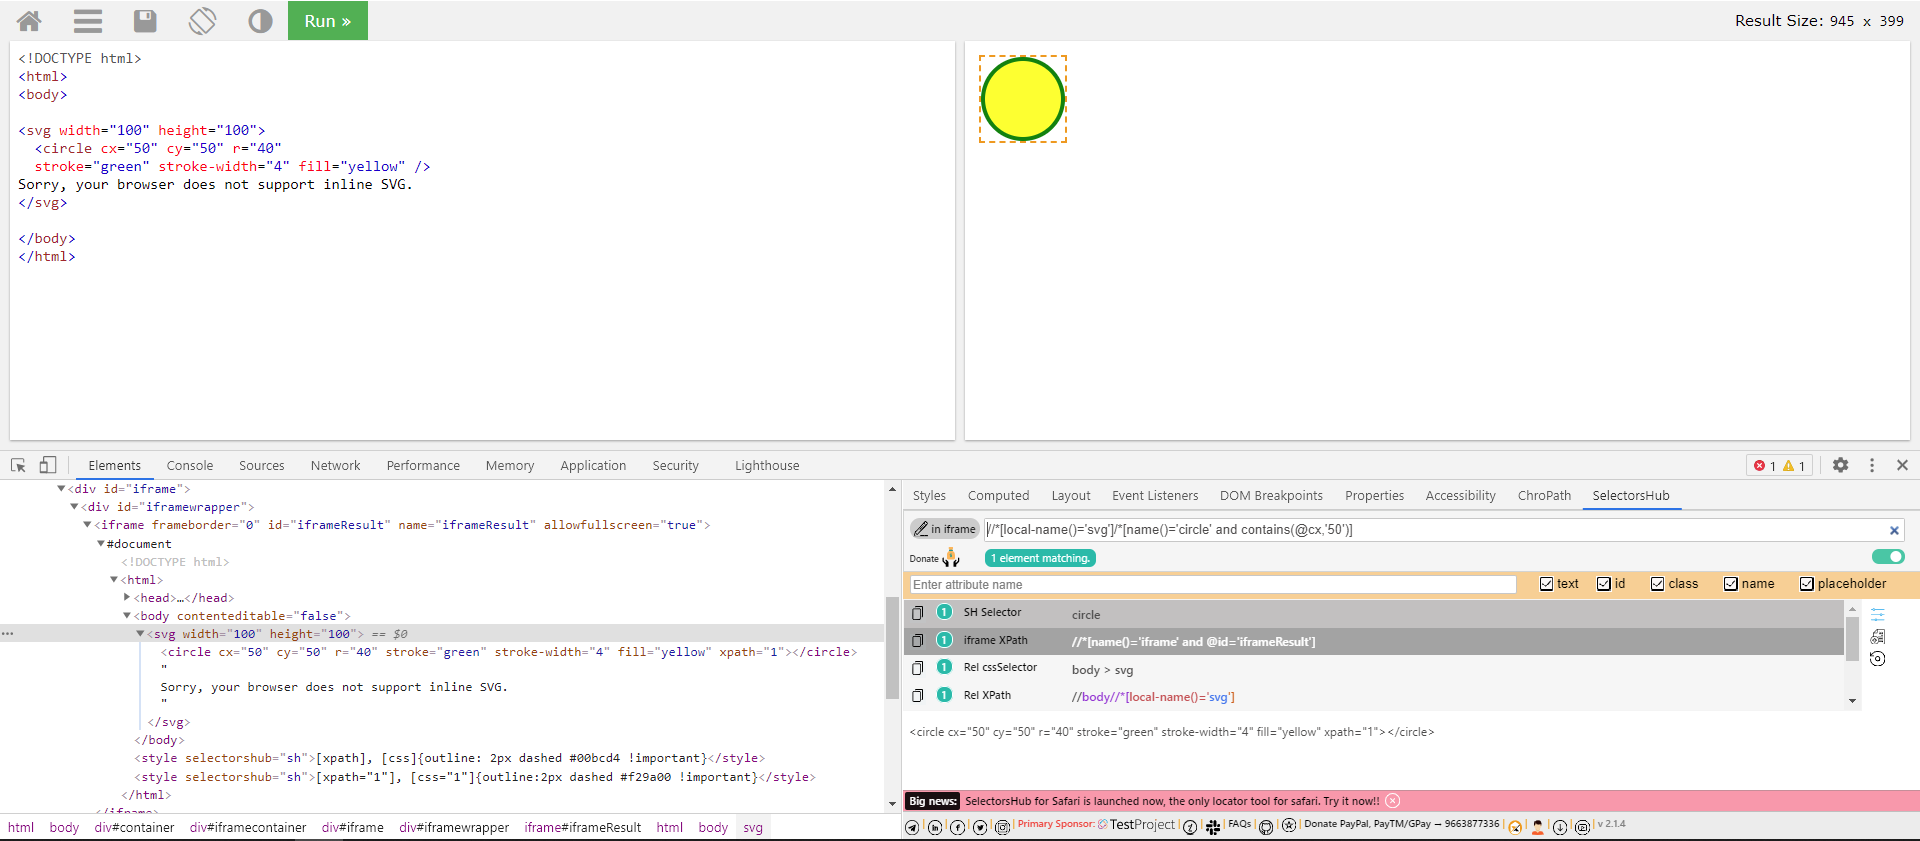
Task: Rotate the editor orientation
Action: click(x=202, y=21)
